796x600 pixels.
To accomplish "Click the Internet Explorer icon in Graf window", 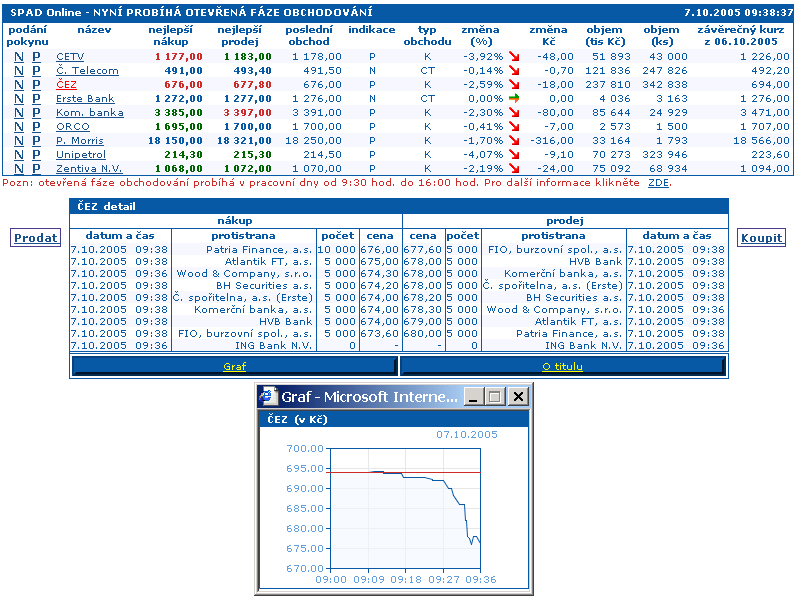I will 268,397.
